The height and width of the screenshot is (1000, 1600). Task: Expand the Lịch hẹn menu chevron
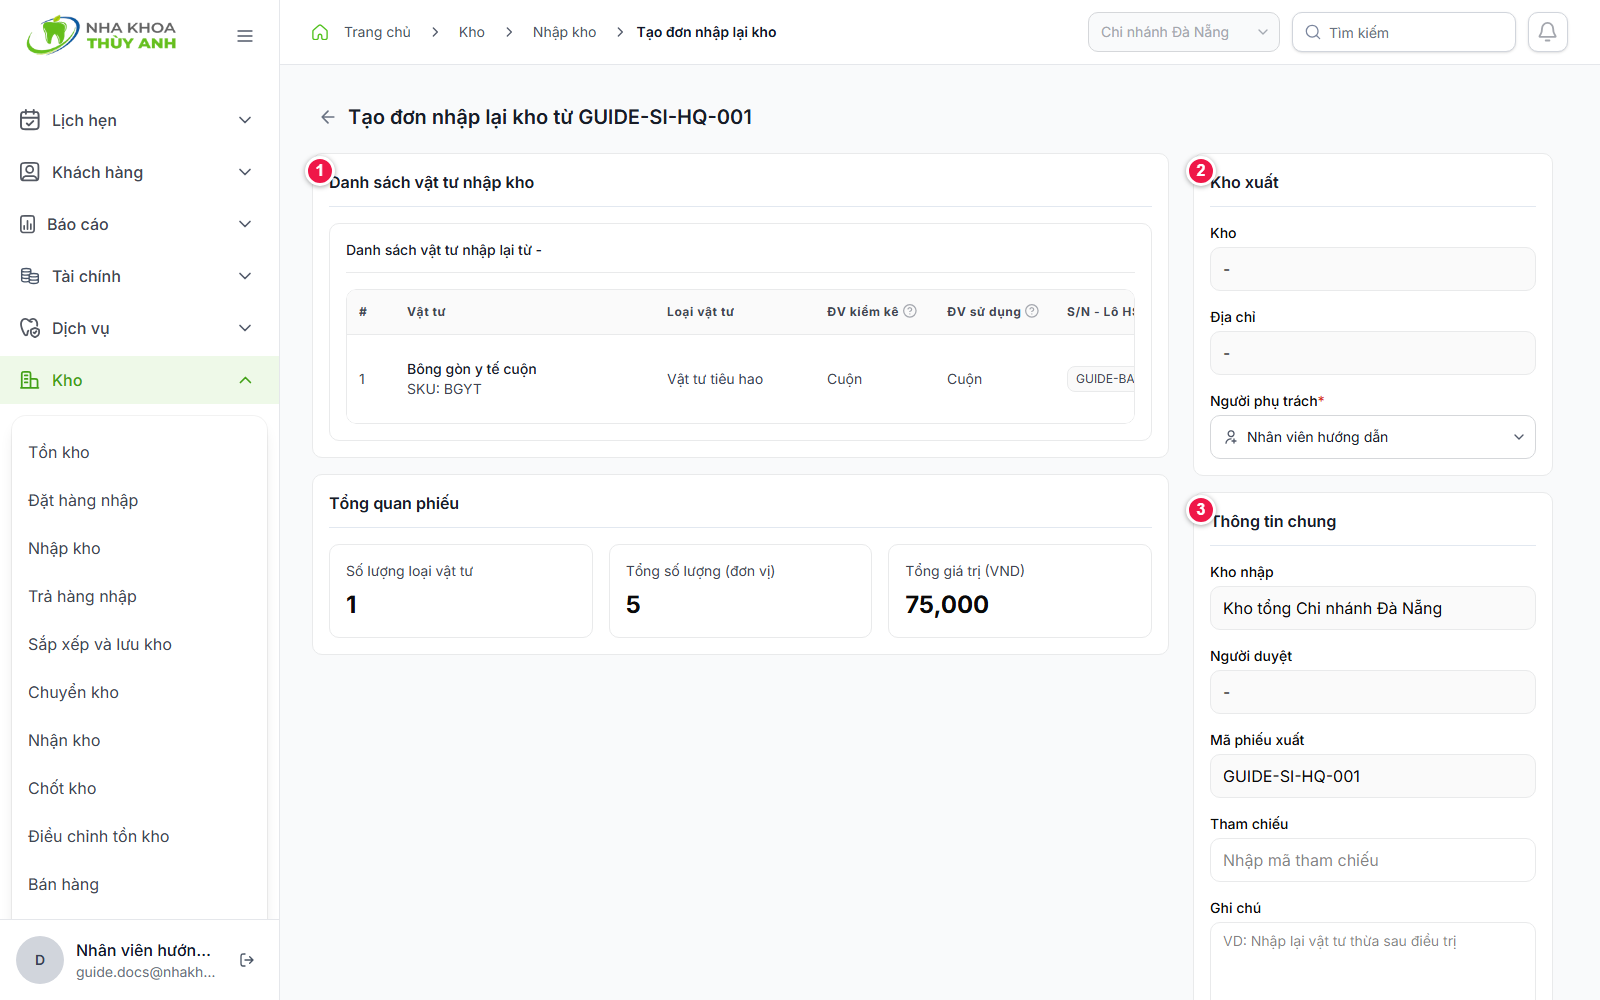pos(245,120)
